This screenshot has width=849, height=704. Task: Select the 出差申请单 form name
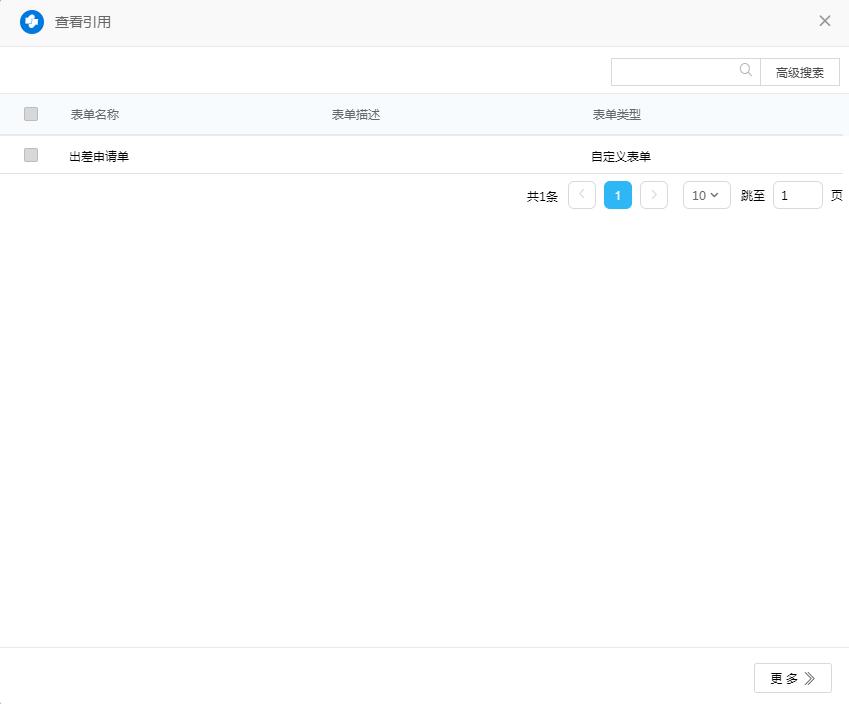pos(99,156)
